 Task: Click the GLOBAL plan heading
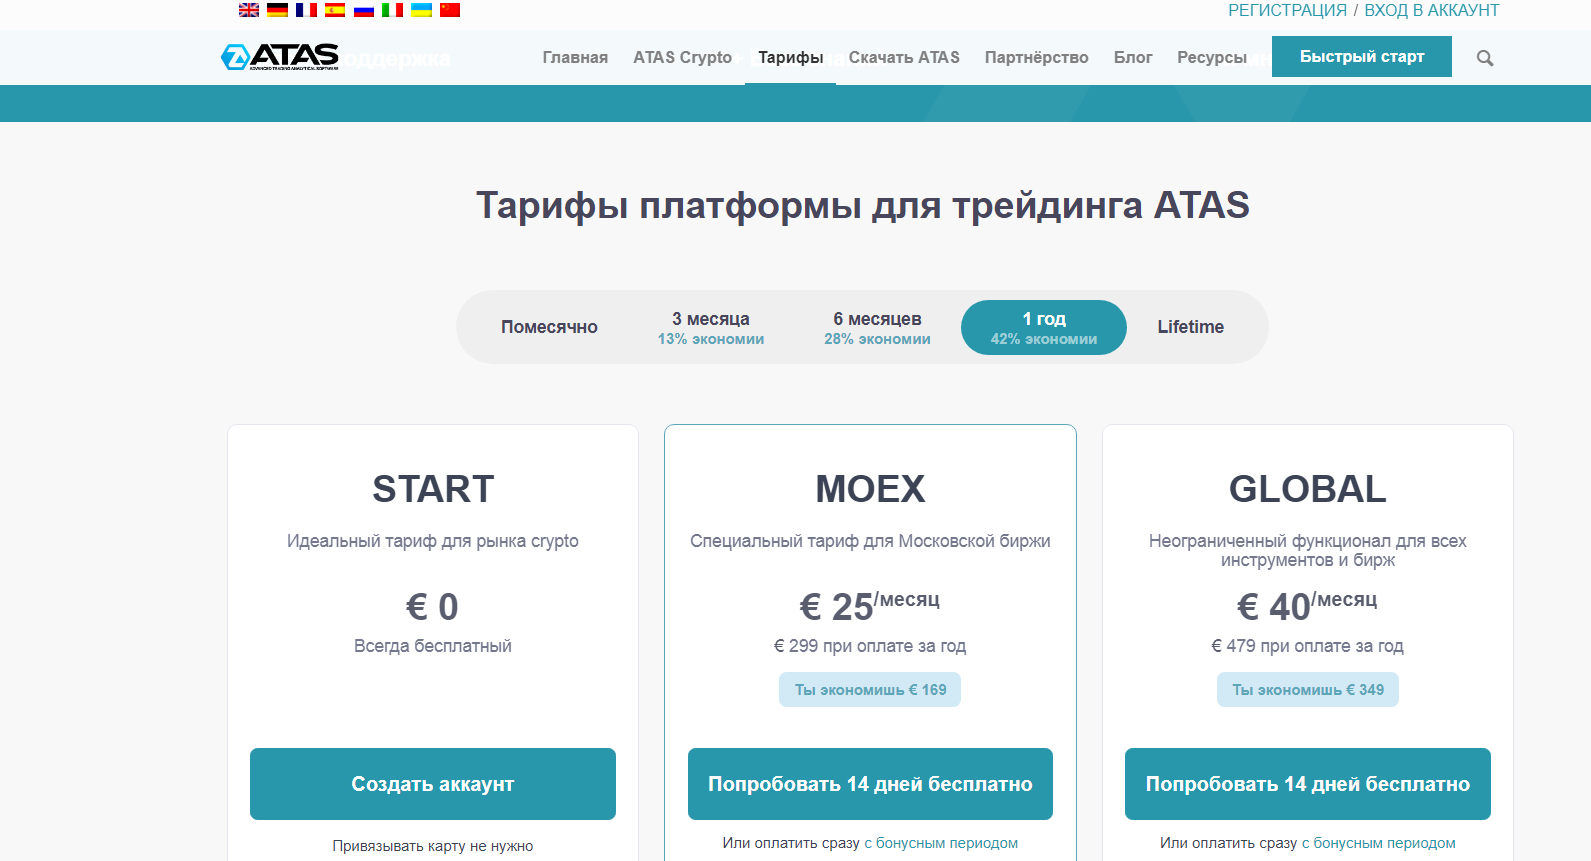click(1308, 489)
